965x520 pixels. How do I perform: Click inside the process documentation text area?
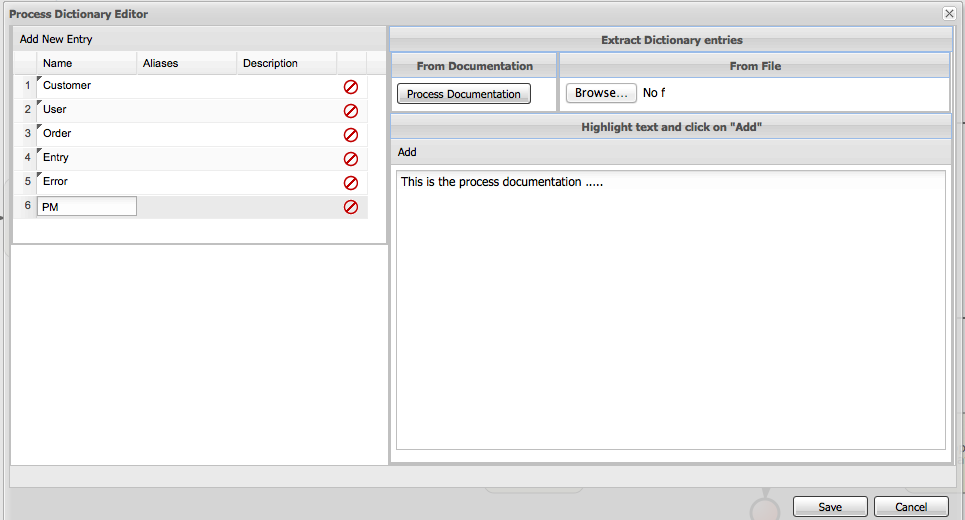click(670, 310)
